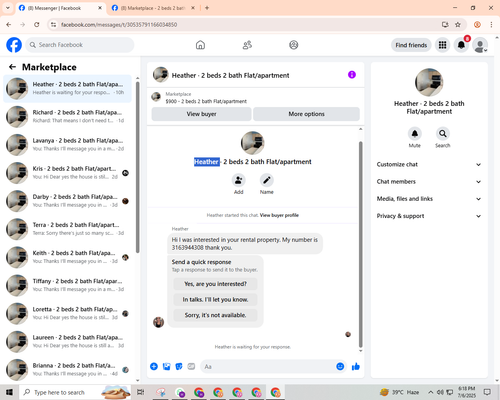Open Richard conversation in list

click(x=67, y=117)
